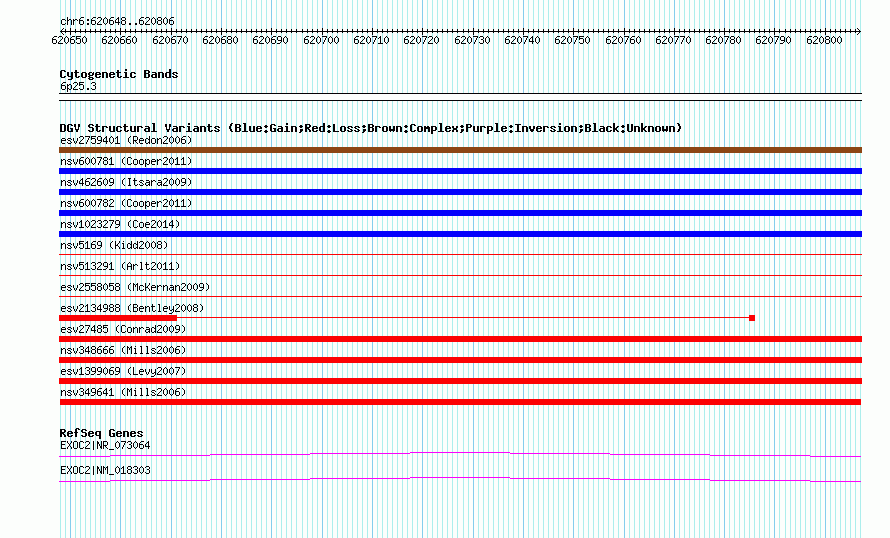Open variant esv27485 (Conrad2009) label
The width and height of the screenshot is (890, 538).
click(x=123, y=329)
